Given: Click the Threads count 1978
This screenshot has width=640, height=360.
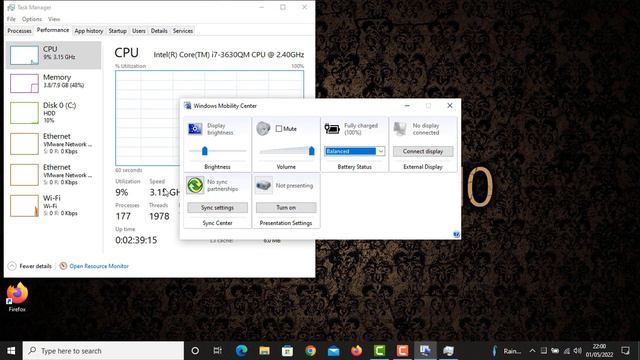Looking at the screenshot, I should click(x=159, y=216).
